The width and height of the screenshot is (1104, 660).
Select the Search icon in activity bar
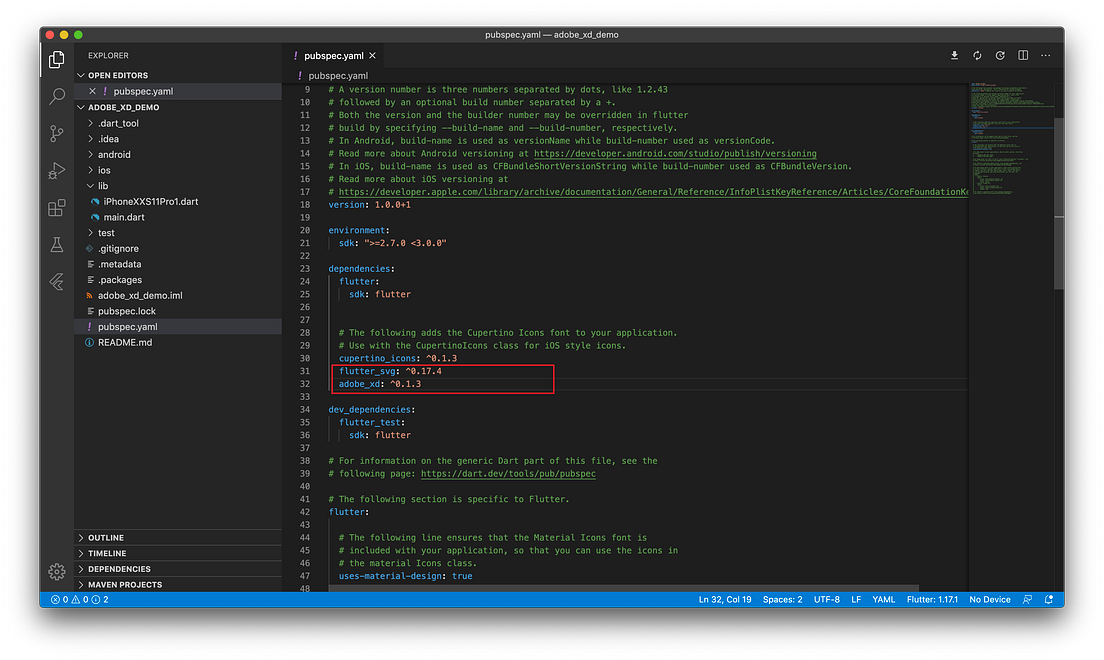[x=56, y=97]
